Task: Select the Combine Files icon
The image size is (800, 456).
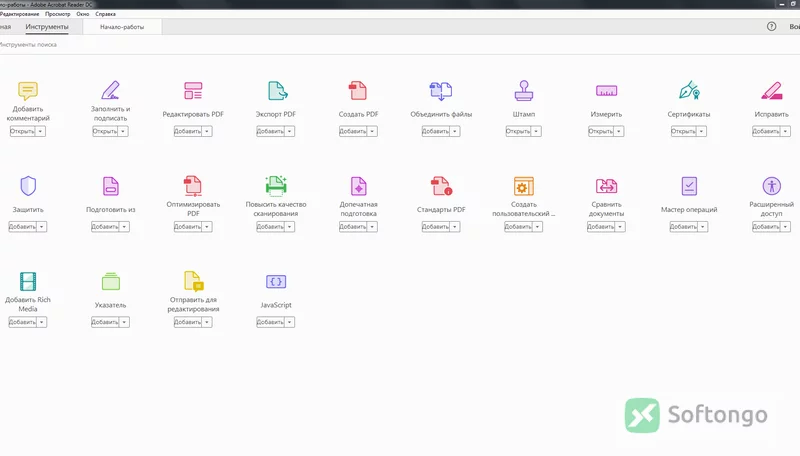Action: [441, 91]
